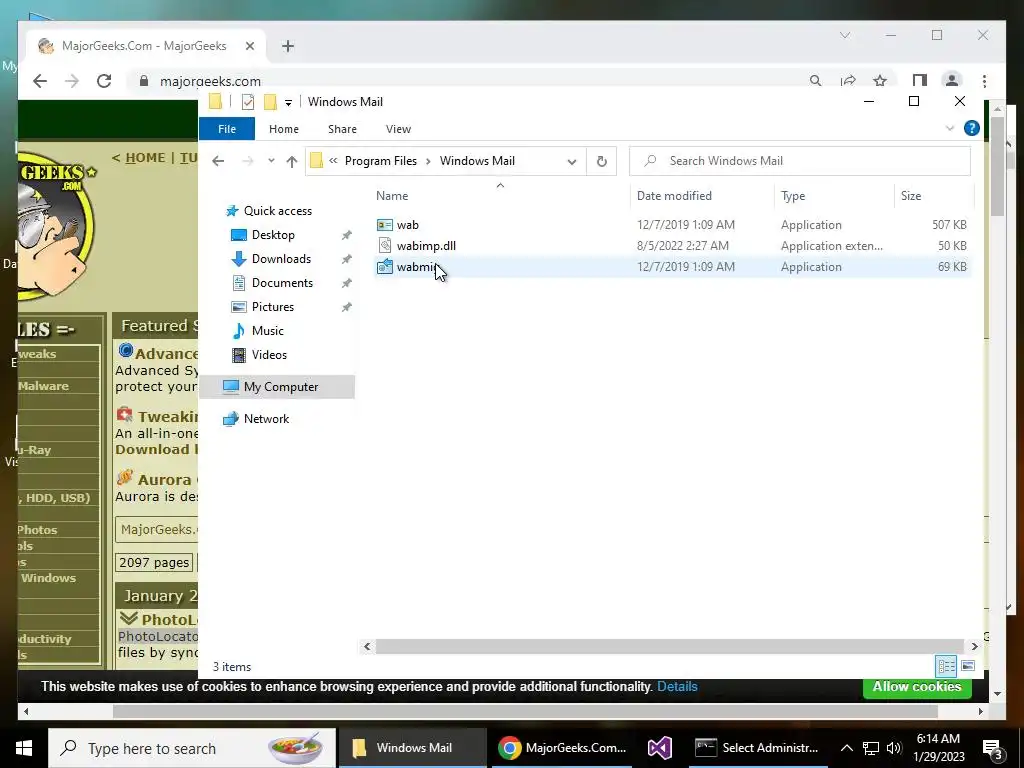
Task: Switch to MajorGeeks.Com Chrome taskbar button
Action: (x=561, y=748)
